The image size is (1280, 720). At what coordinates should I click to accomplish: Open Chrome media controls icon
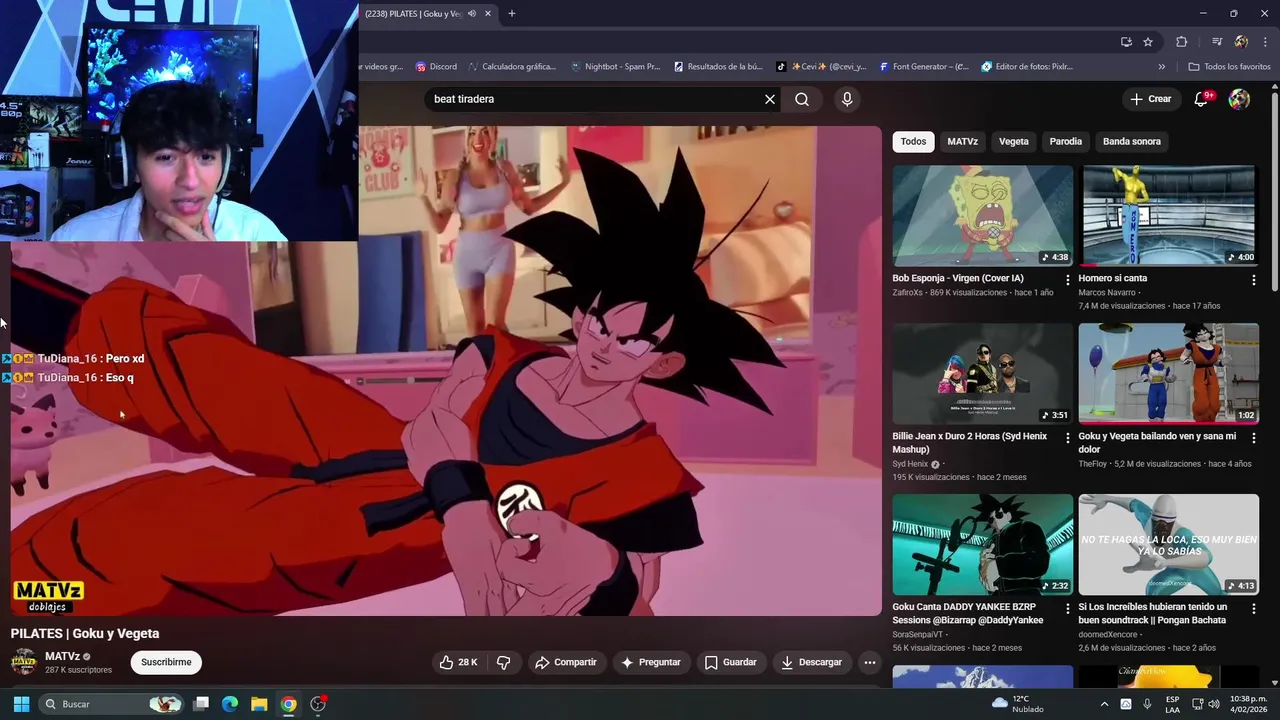[1217, 42]
